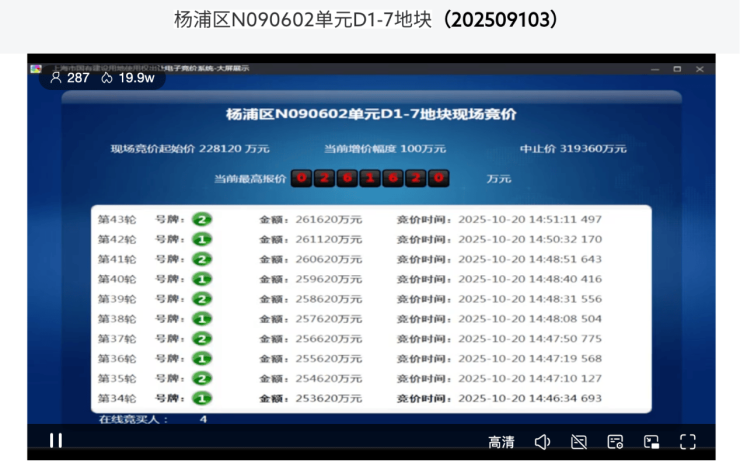
Task: Click bidder badge 1 in round 40
Action: 202,279
